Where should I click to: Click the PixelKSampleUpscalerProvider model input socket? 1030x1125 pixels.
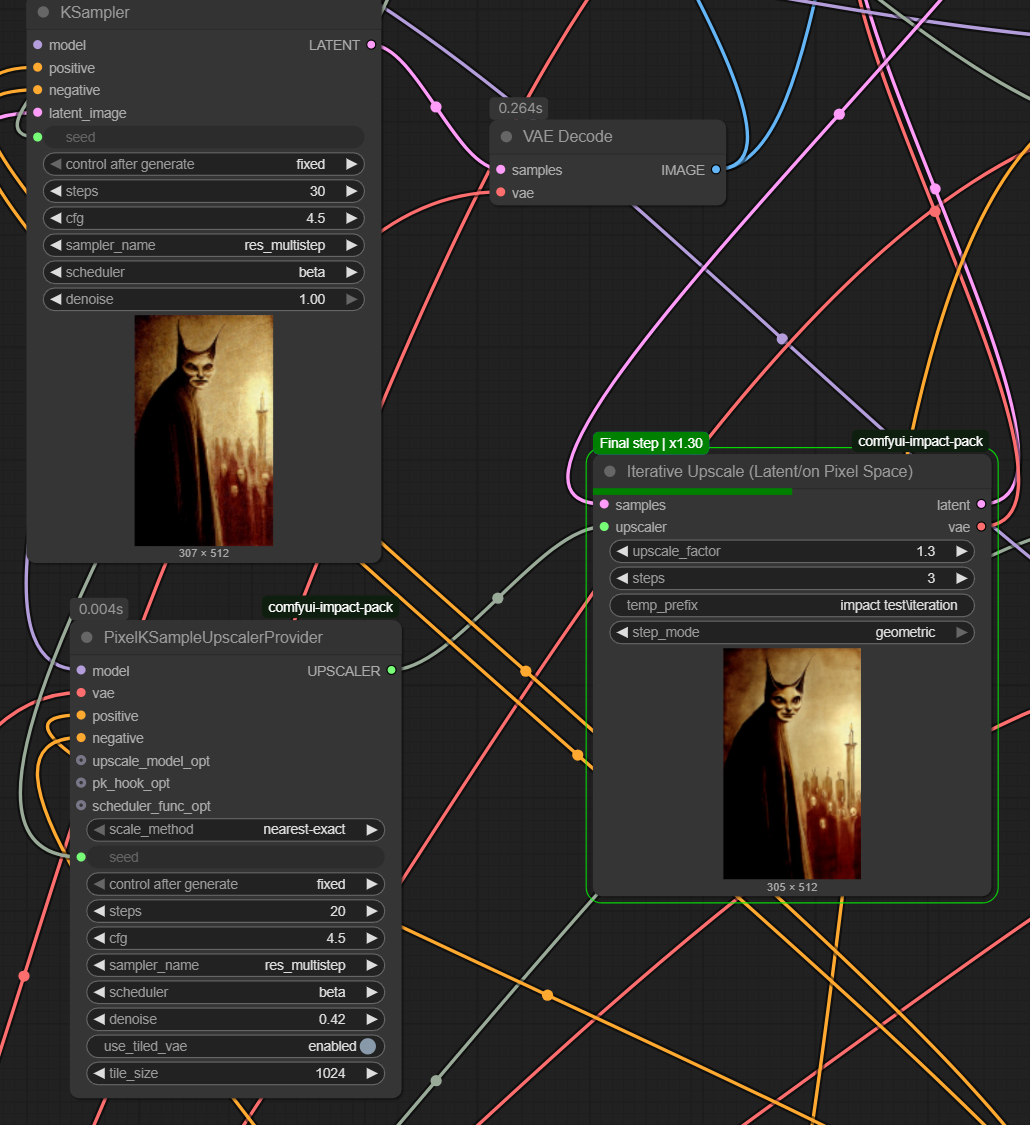81,670
